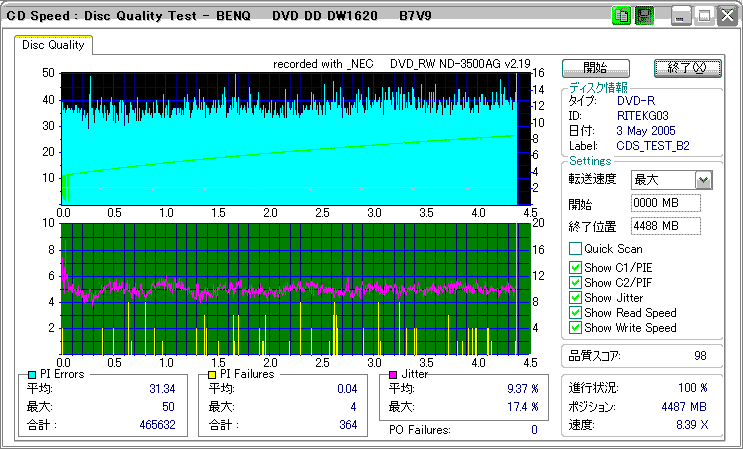
Task: Click the 開始 start button
Action: coord(595,68)
